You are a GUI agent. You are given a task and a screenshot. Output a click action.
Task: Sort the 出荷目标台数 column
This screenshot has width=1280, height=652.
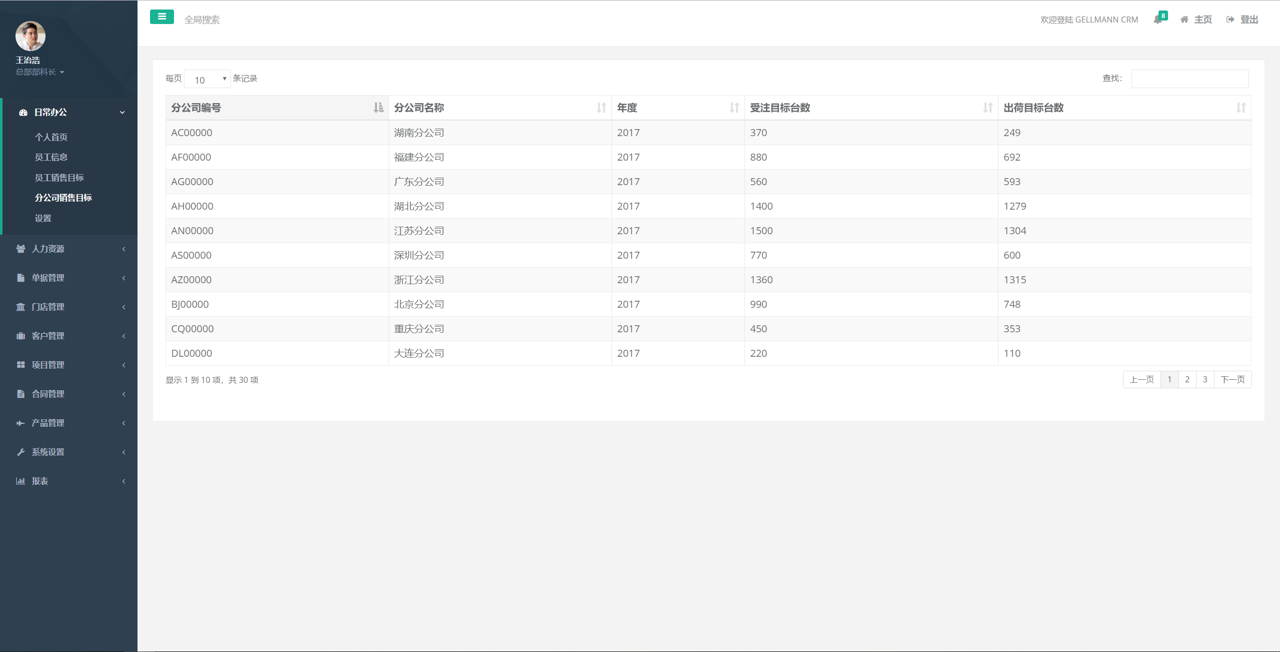(1240, 108)
